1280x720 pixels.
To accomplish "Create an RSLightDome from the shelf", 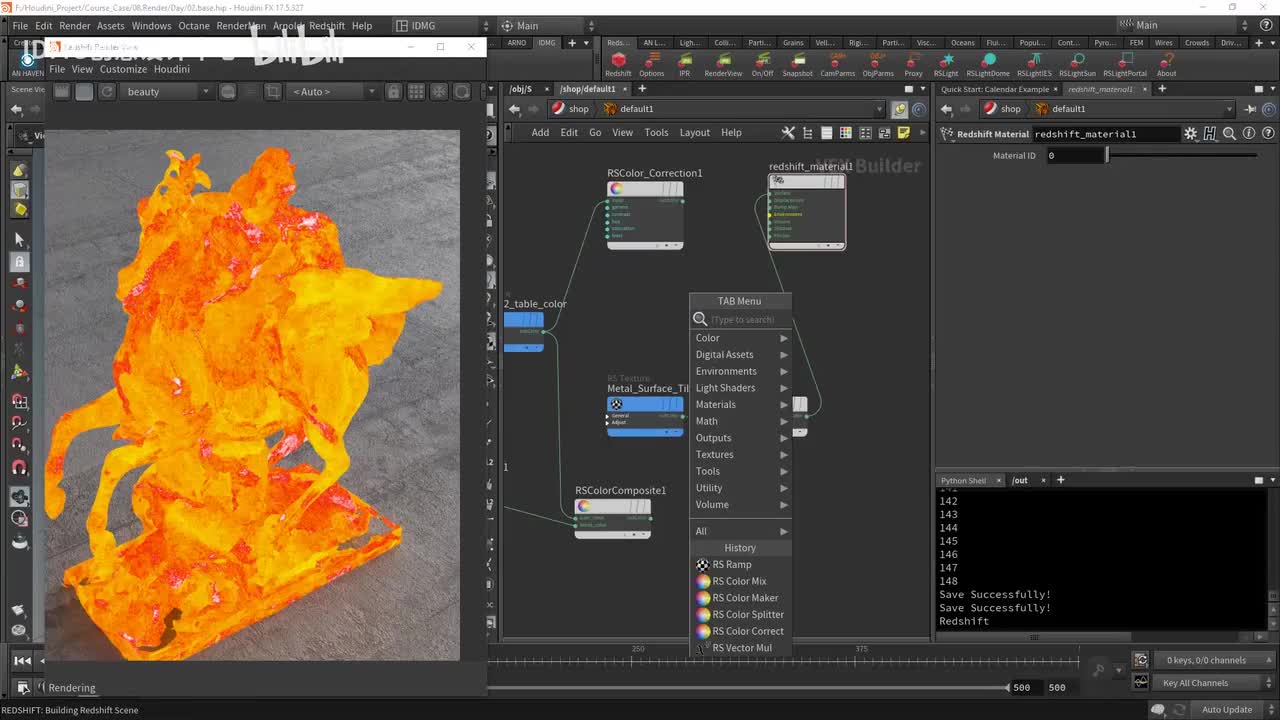I will click(x=988, y=62).
